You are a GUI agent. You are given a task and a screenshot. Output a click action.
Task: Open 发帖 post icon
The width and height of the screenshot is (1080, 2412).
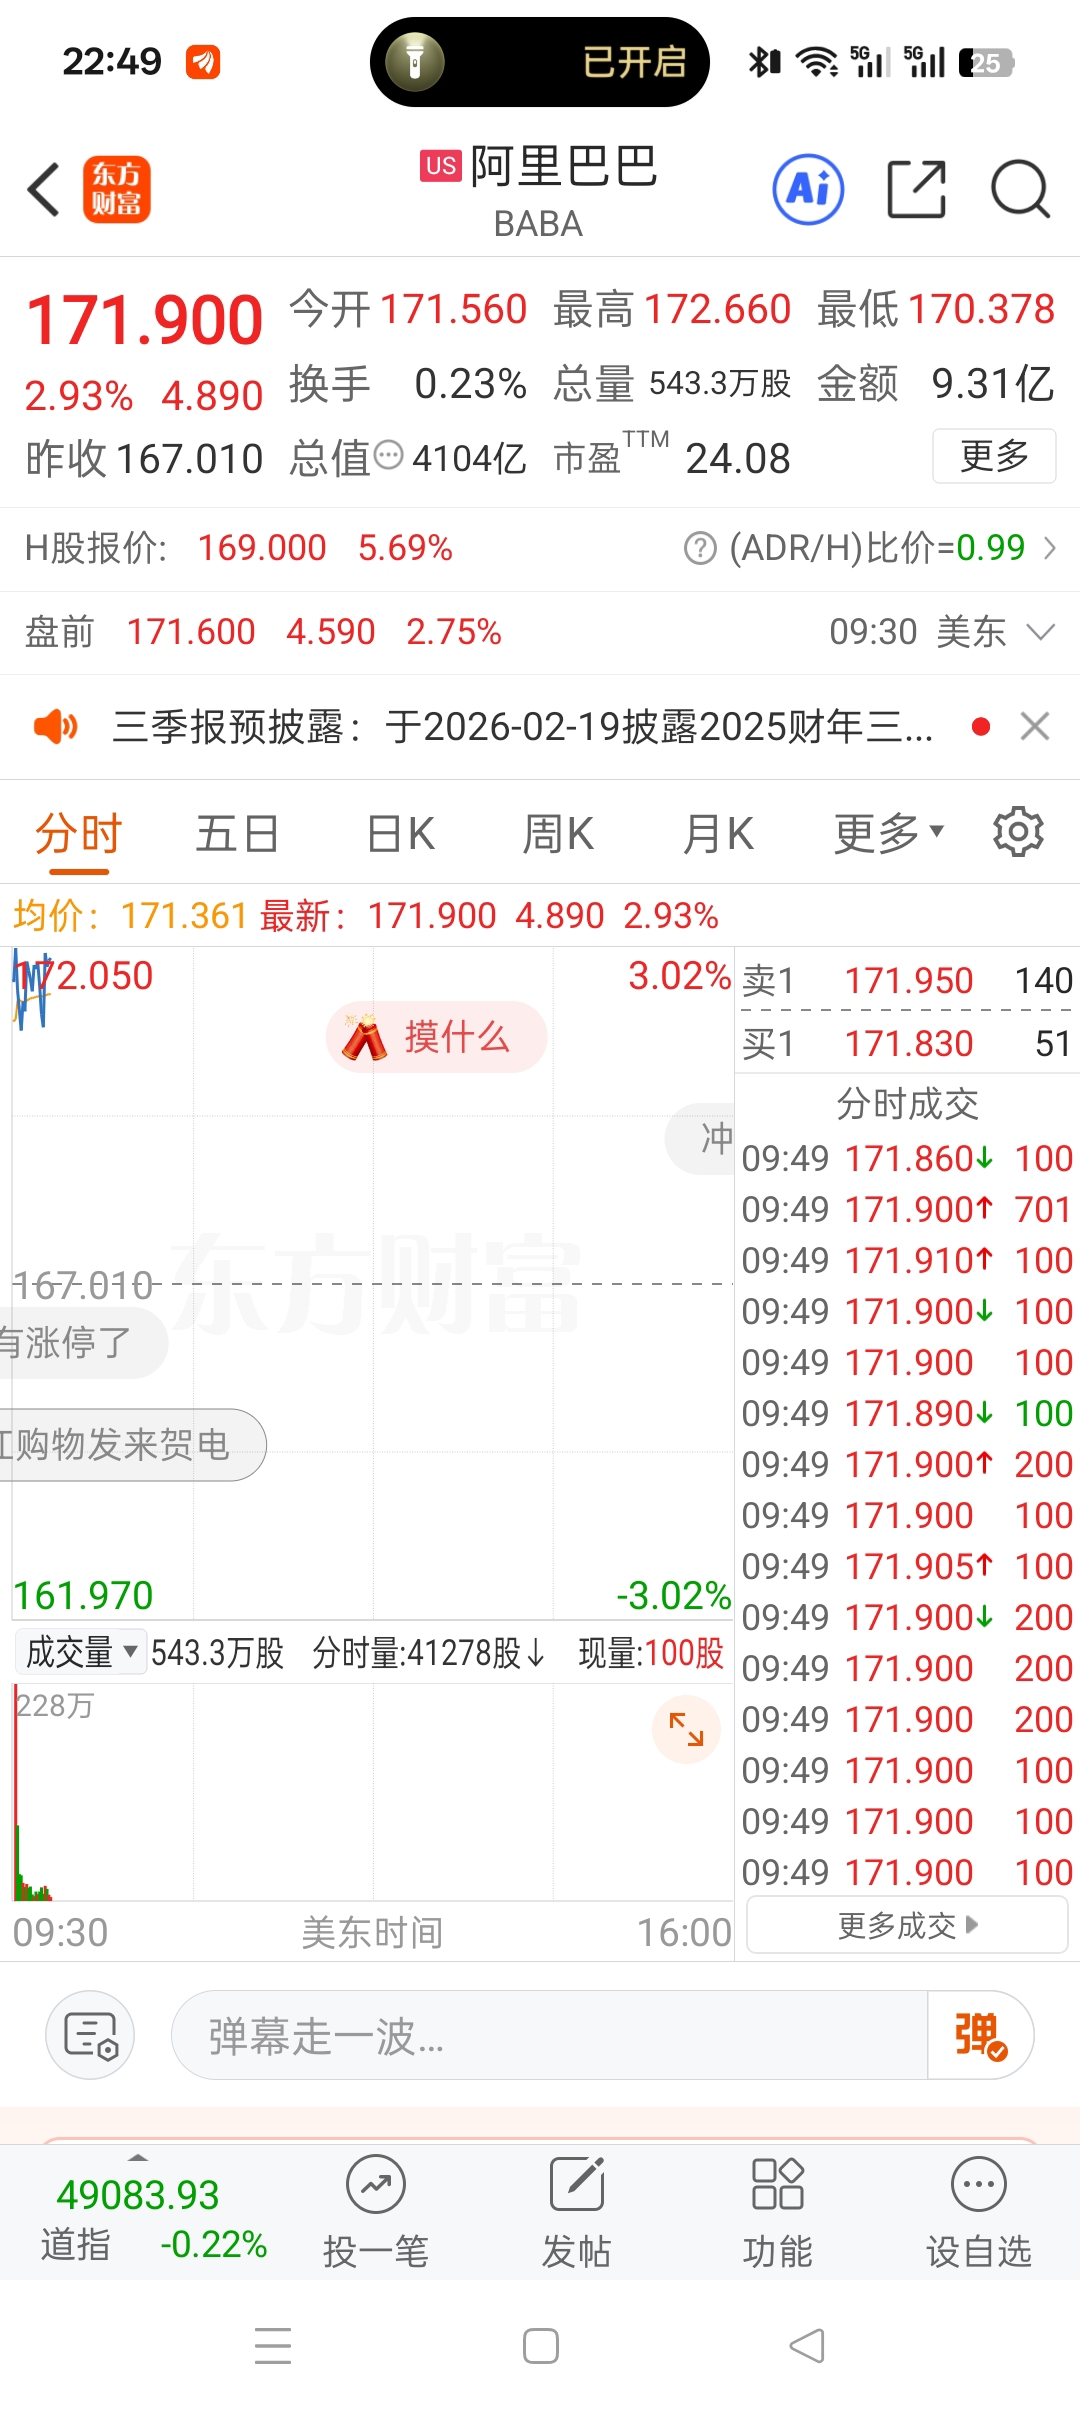click(x=577, y=2212)
